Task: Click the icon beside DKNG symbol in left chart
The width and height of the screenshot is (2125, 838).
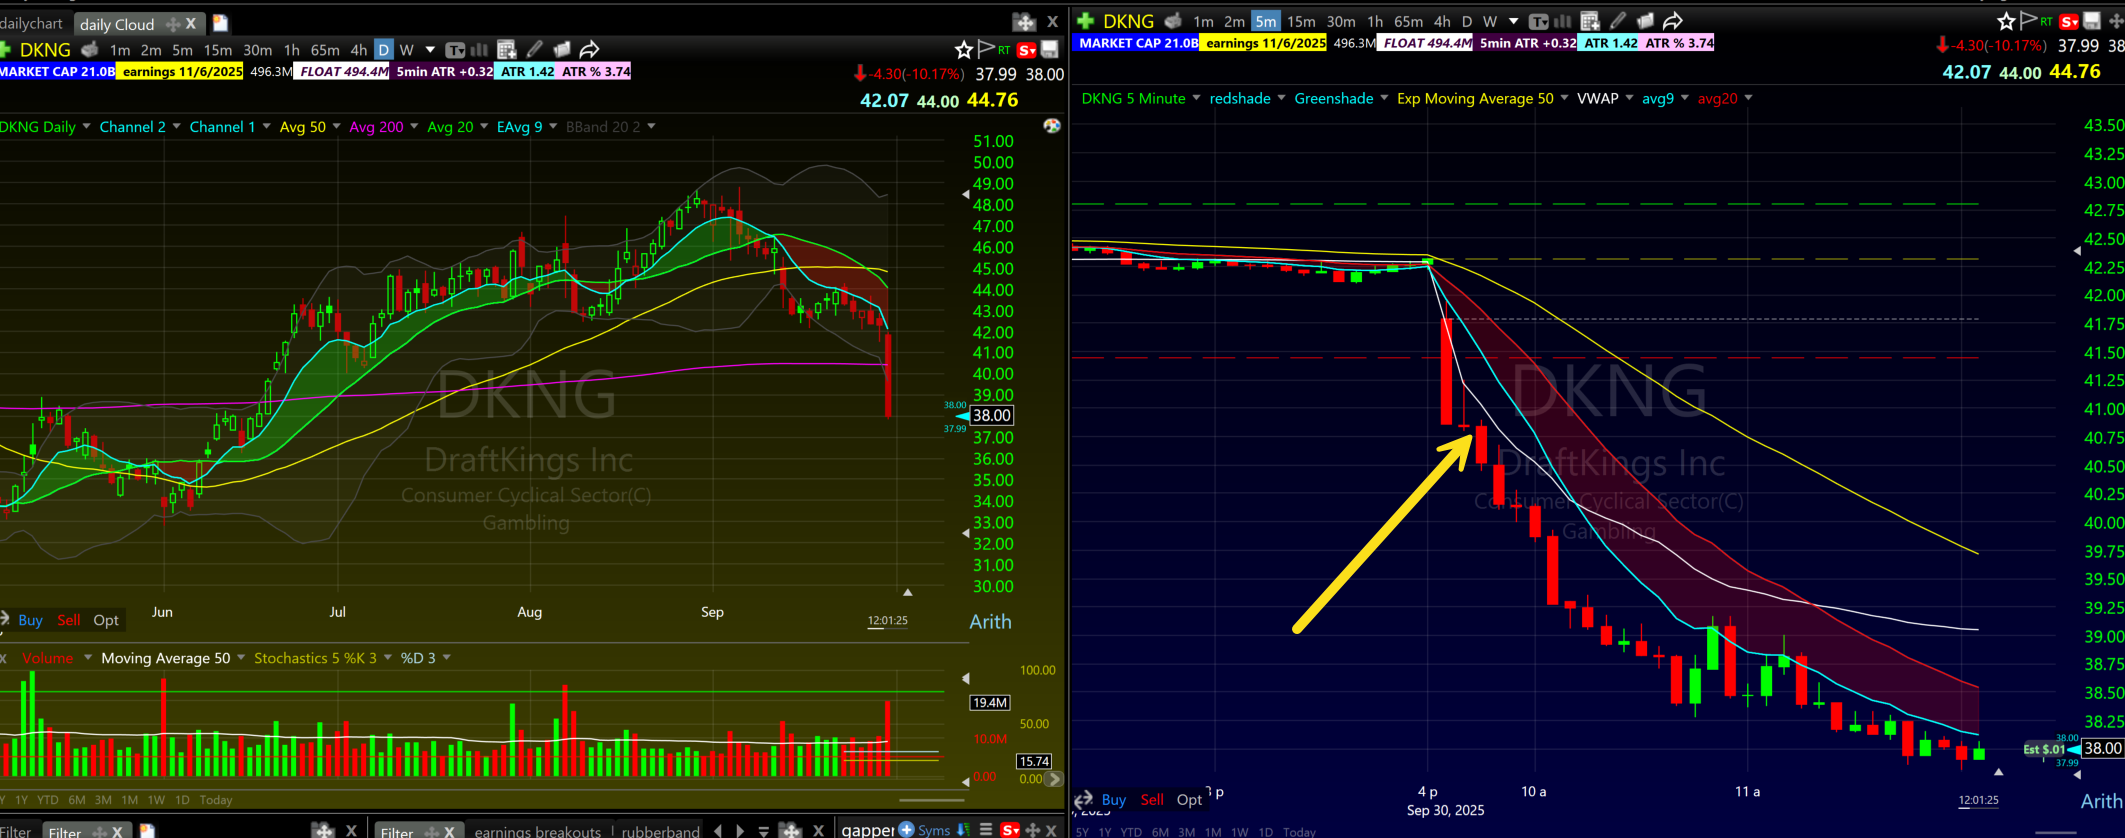Action: pyautogui.click(x=90, y=49)
